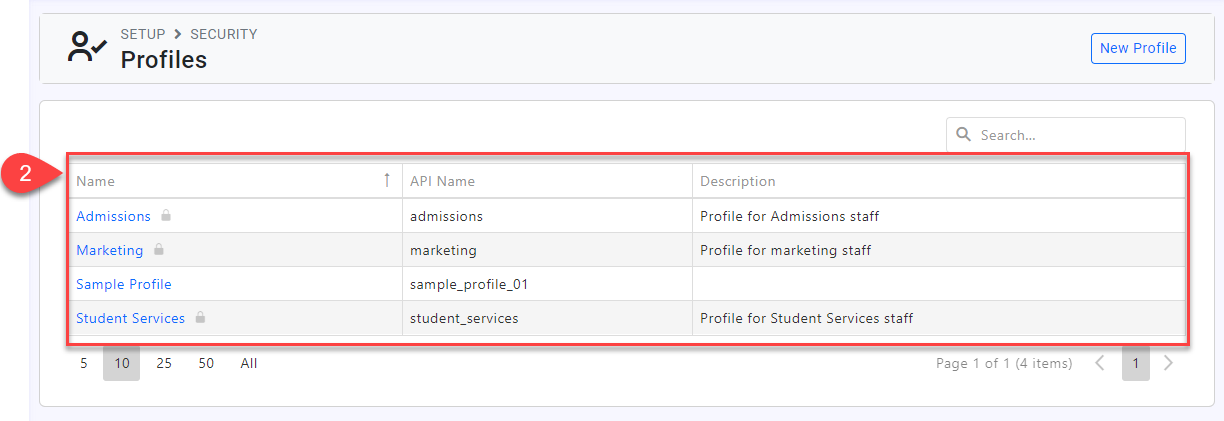The width and height of the screenshot is (1224, 421).
Task: Click the New Profile button
Action: coord(1137,48)
